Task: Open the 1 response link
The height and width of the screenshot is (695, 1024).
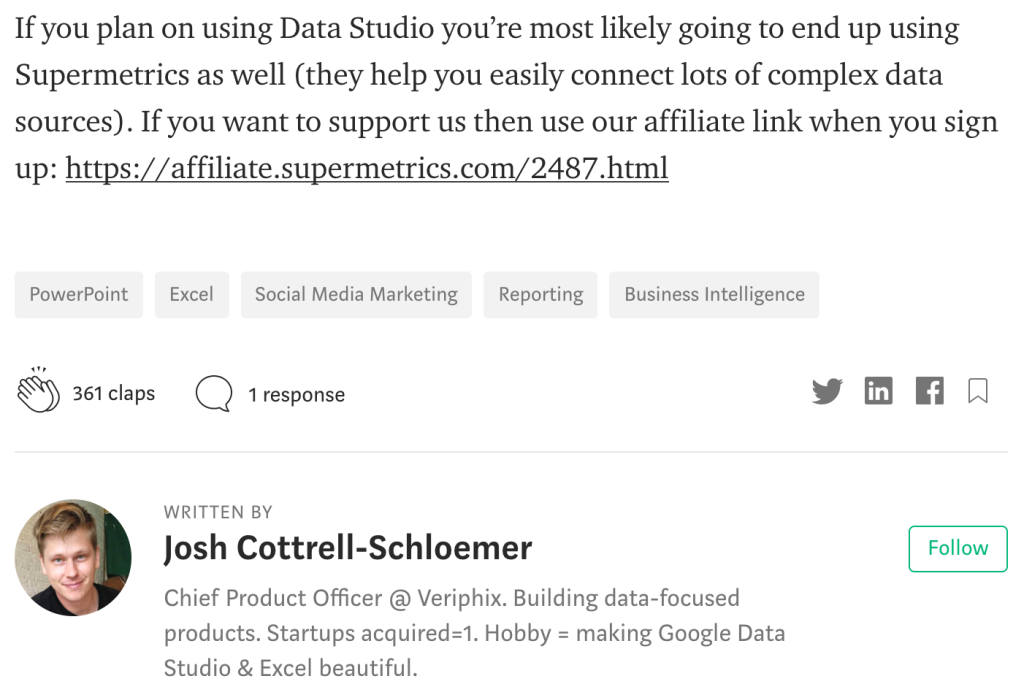Action: click(296, 395)
